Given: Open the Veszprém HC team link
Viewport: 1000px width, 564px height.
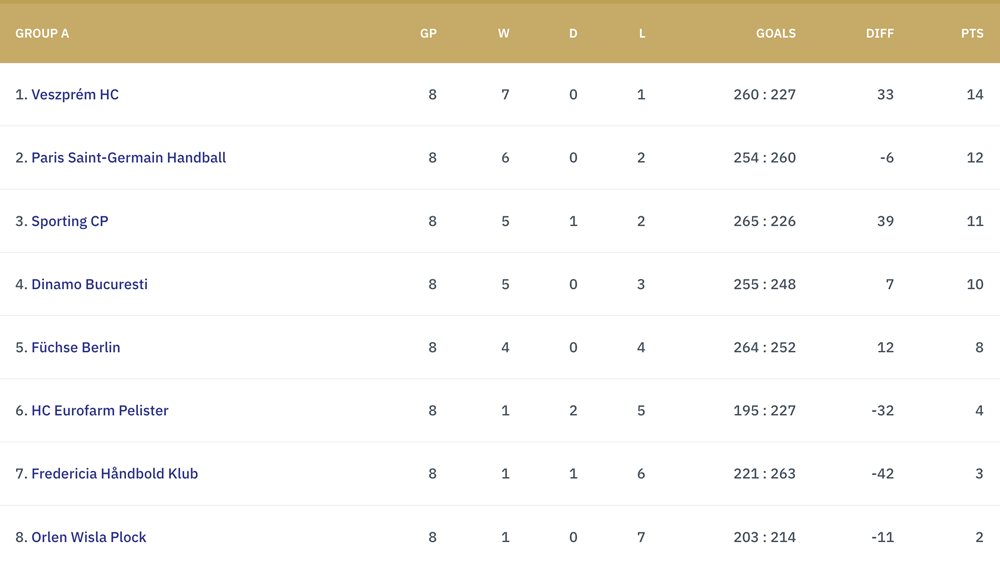Looking at the screenshot, I should pos(75,94).
